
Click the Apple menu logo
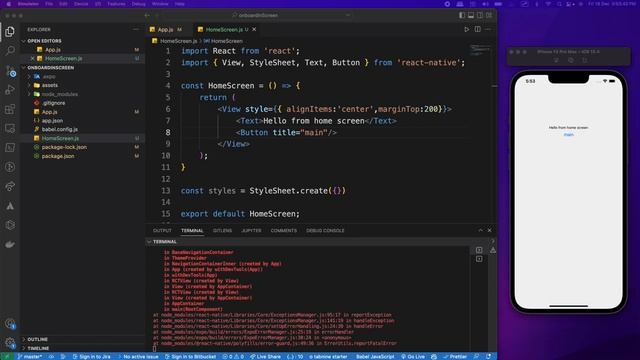(x=9, y=4)
